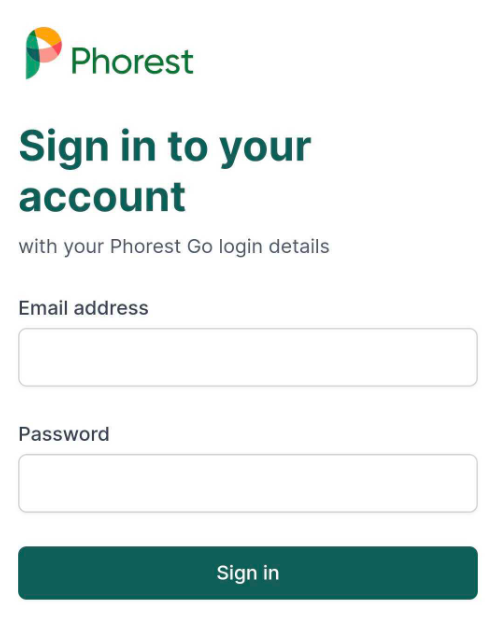Click the word account in the heading
This screenshot has width=493, height=626.
click(102, 197)
